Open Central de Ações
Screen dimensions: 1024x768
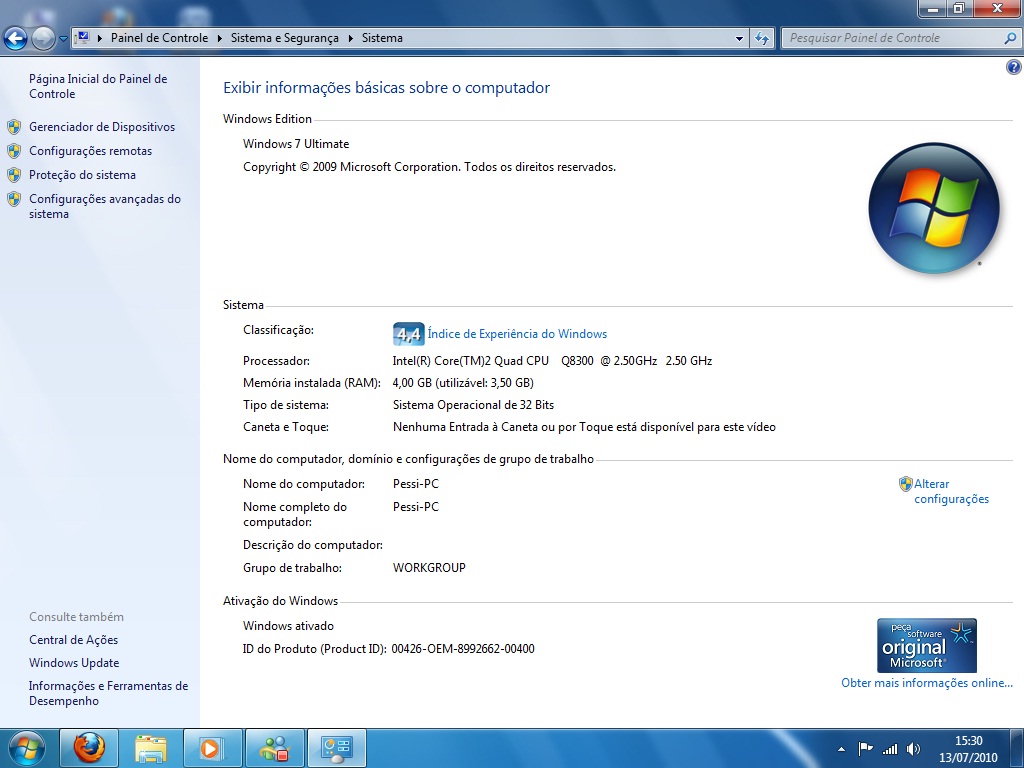[73, 640]
